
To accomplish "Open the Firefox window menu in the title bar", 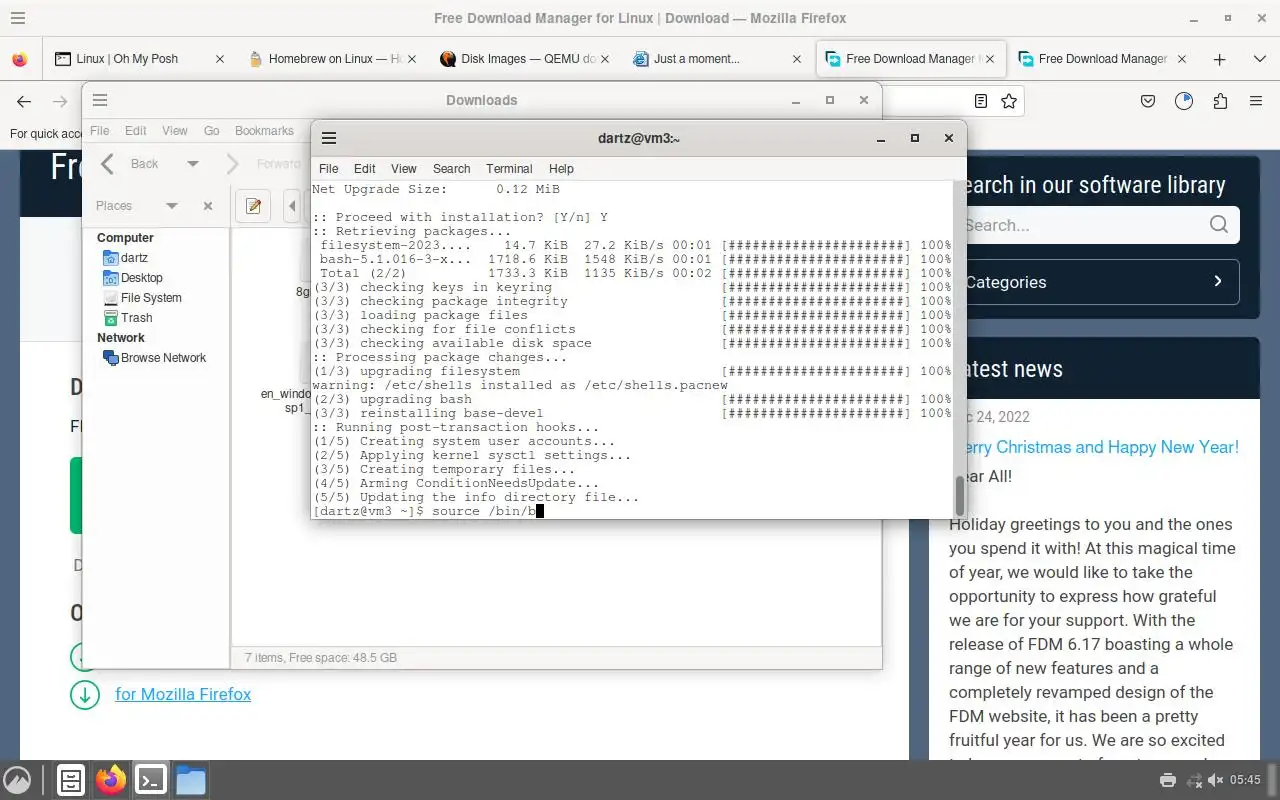I will (17, 18).
